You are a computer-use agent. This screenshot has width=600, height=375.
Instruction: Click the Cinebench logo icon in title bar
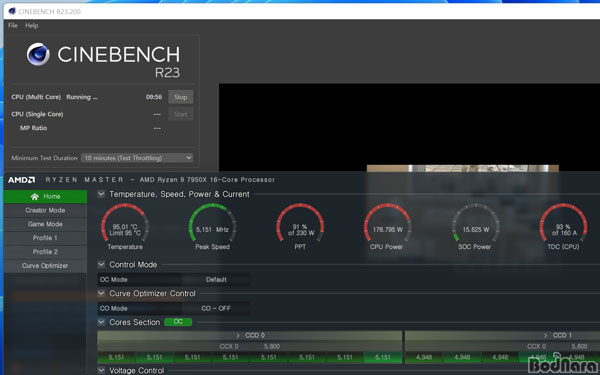(x=12, y=11)
